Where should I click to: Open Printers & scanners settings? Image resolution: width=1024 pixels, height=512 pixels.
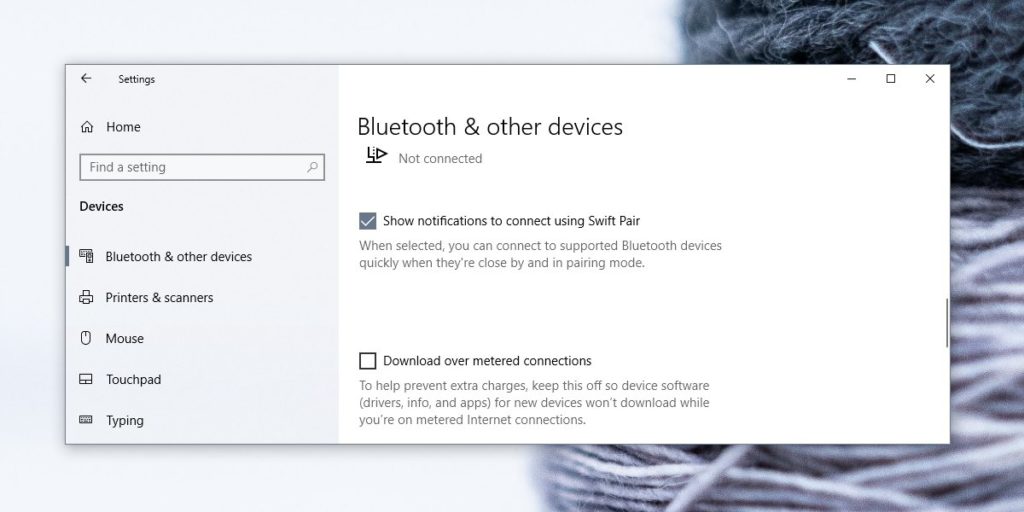[x=159, y=297]
